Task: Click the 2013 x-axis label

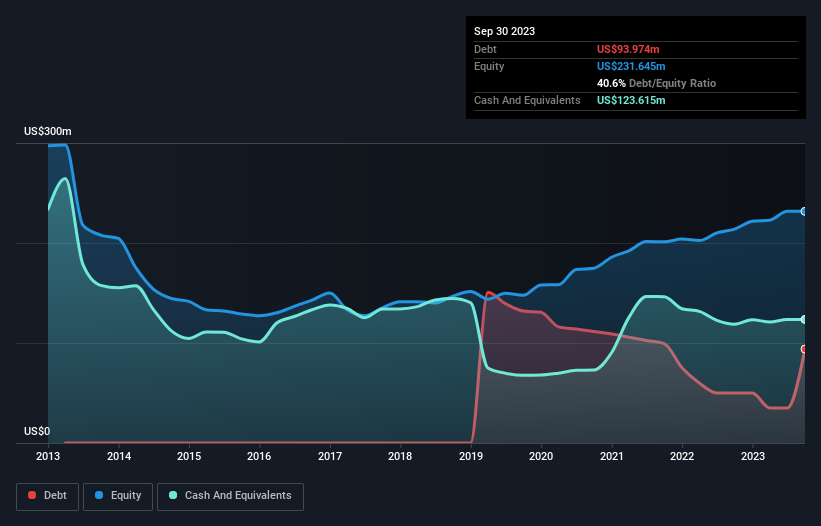Action: (x=48, y=456)
